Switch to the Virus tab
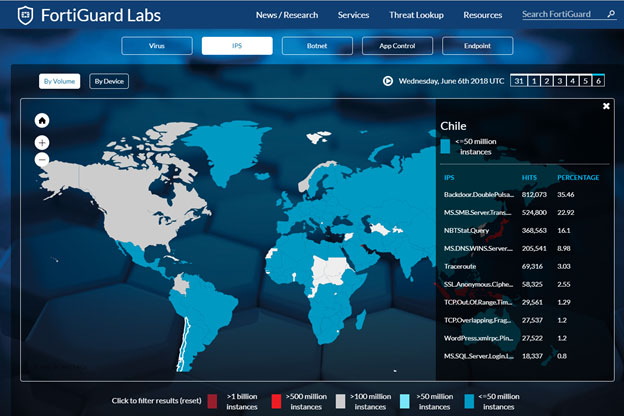Screen dimensions: 624x416 click(157, 46)
